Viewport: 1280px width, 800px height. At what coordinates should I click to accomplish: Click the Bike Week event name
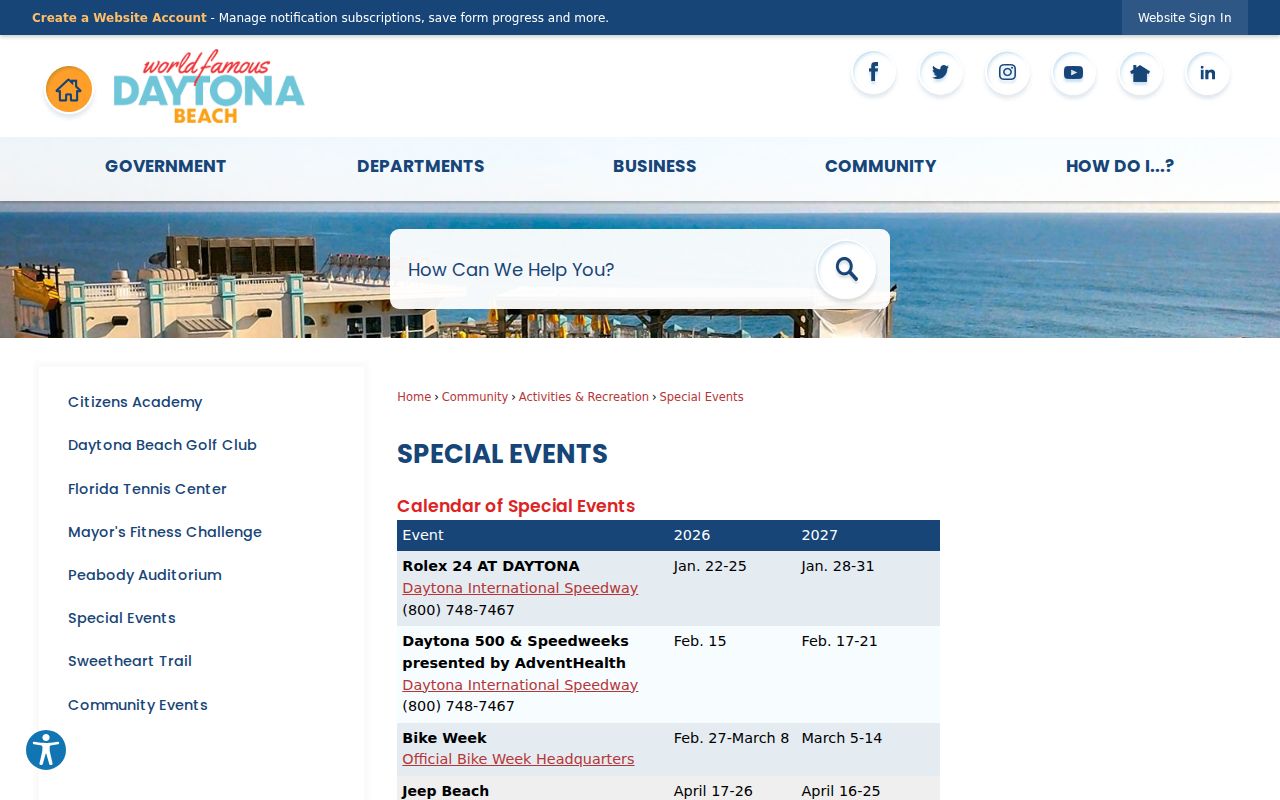point(445,738)
